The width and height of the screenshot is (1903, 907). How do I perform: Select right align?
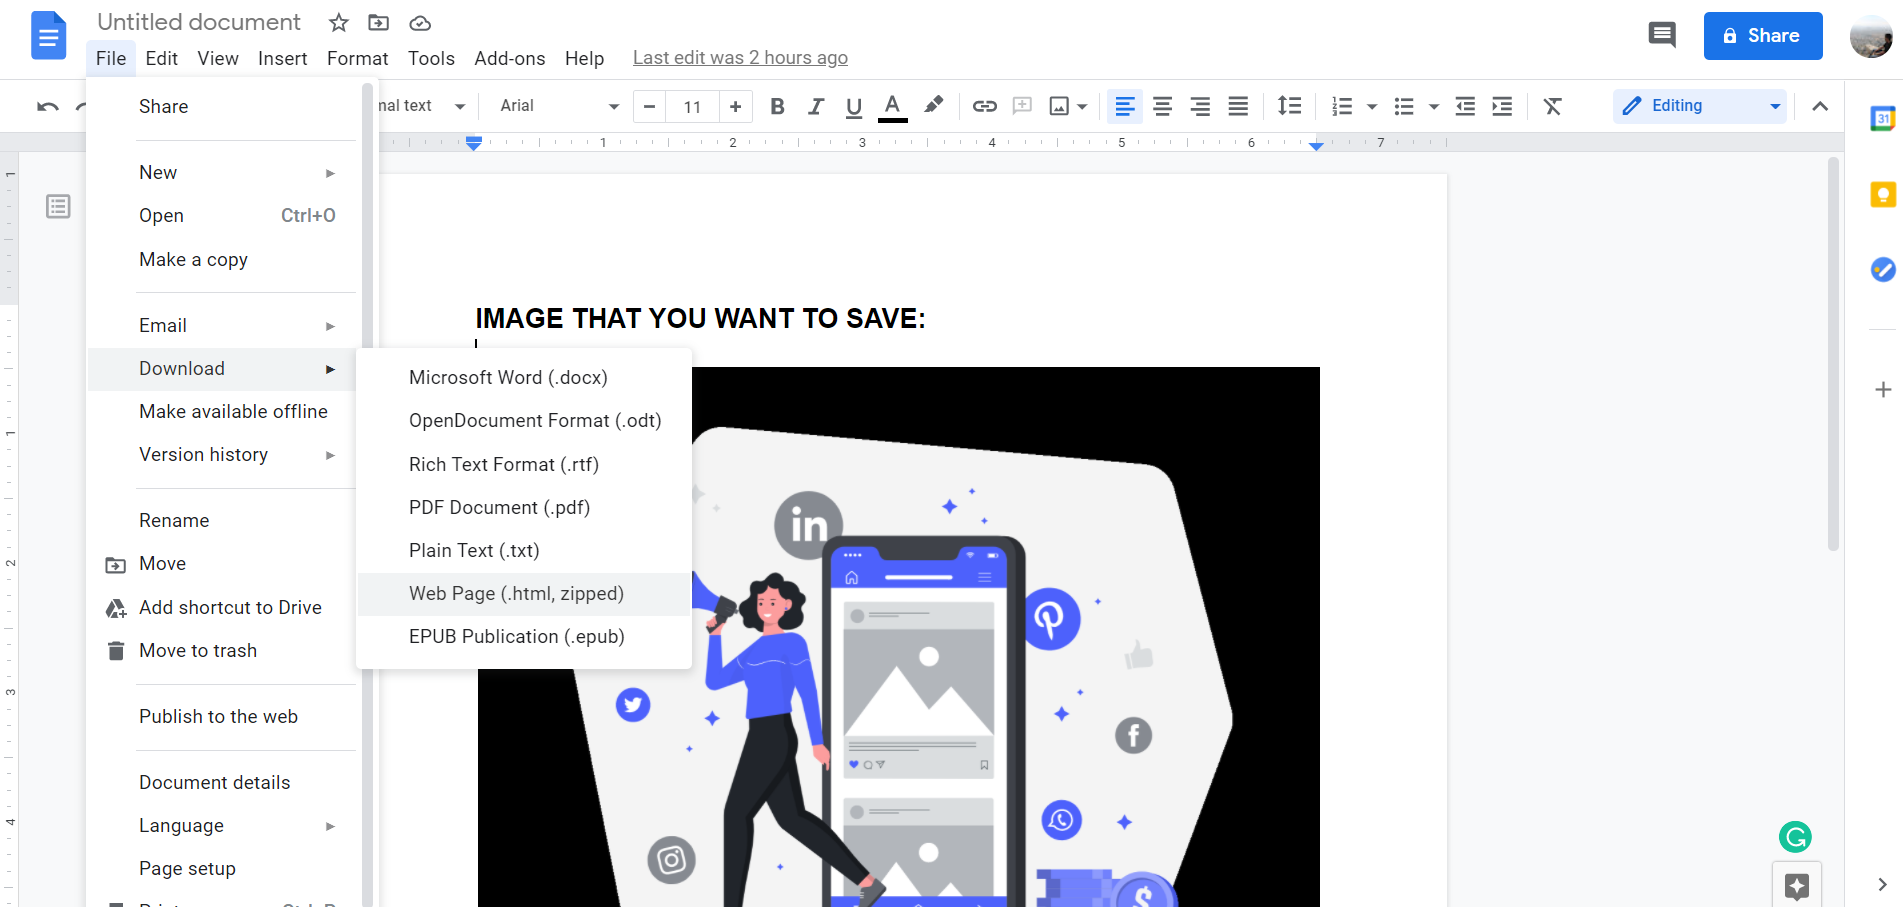tap(1201, 106)
